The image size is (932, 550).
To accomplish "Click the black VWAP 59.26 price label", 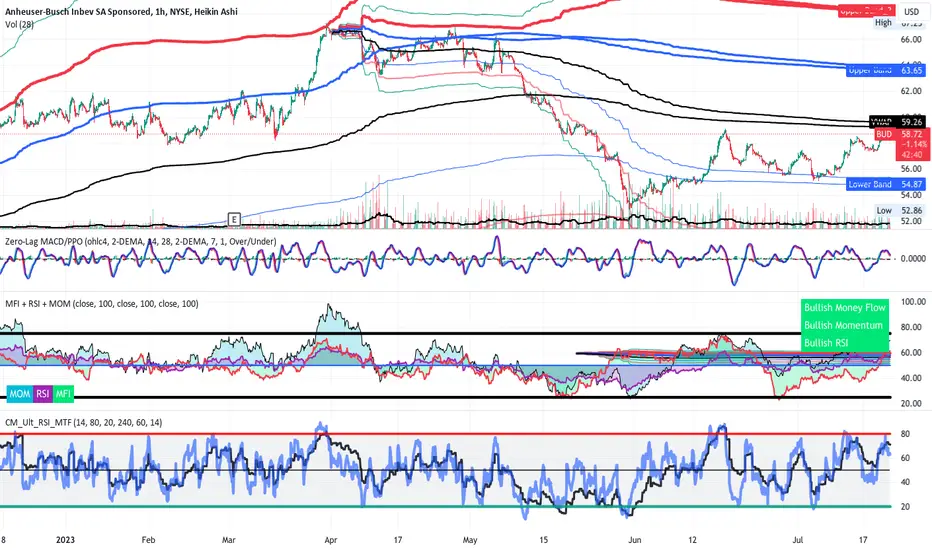I will tap(898, 122).
